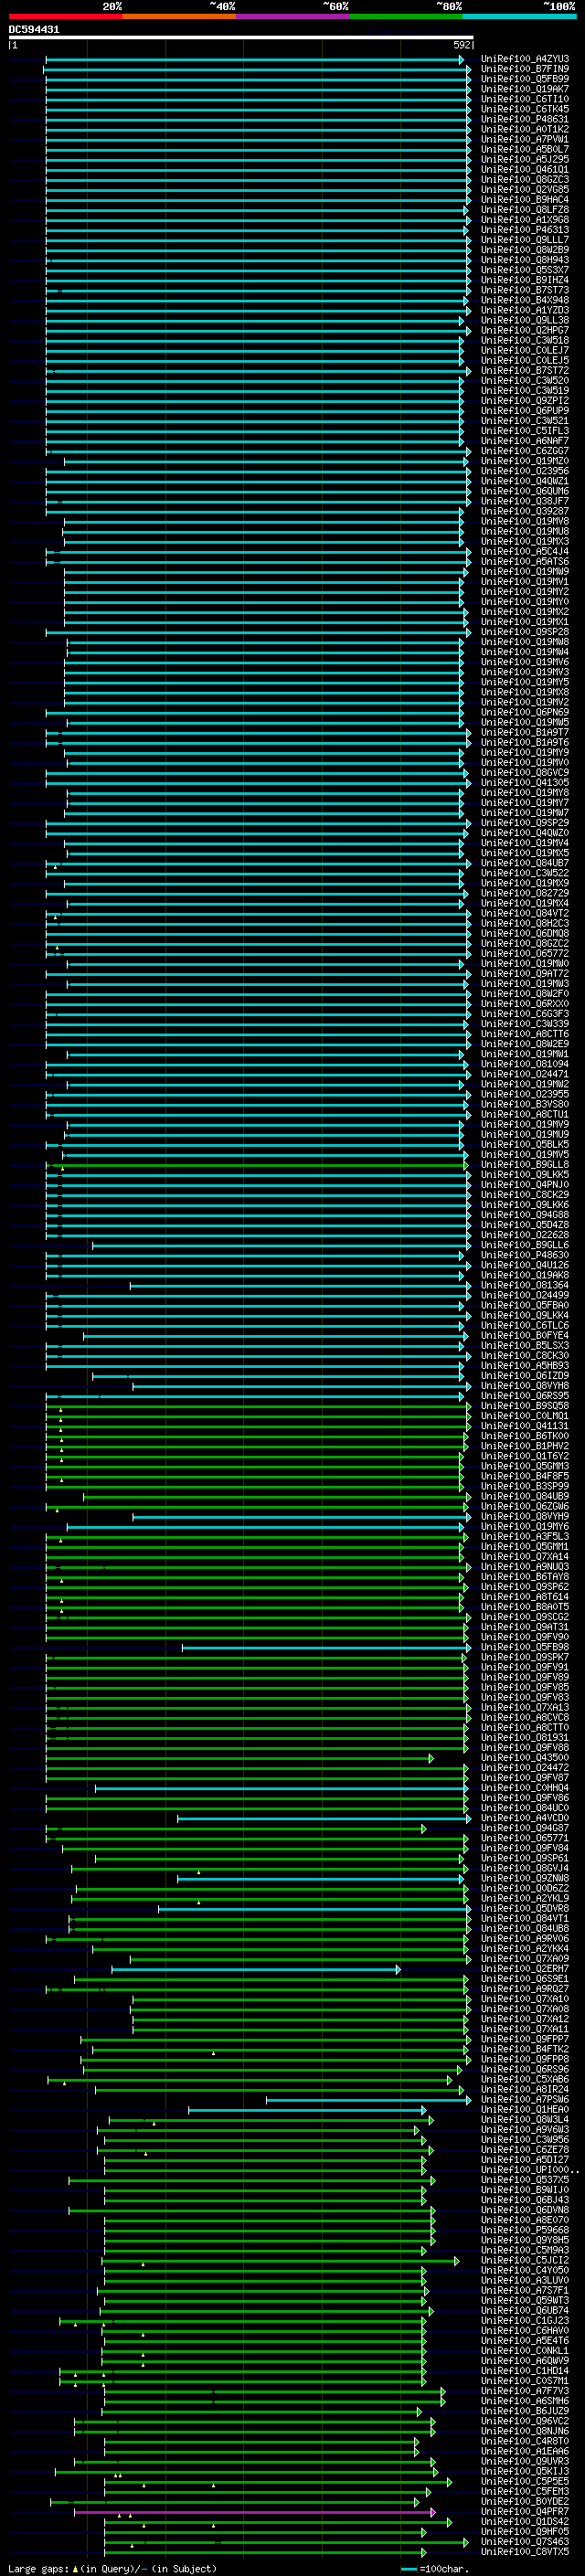Select hit label UniRef100_O23956

point(525,471)
